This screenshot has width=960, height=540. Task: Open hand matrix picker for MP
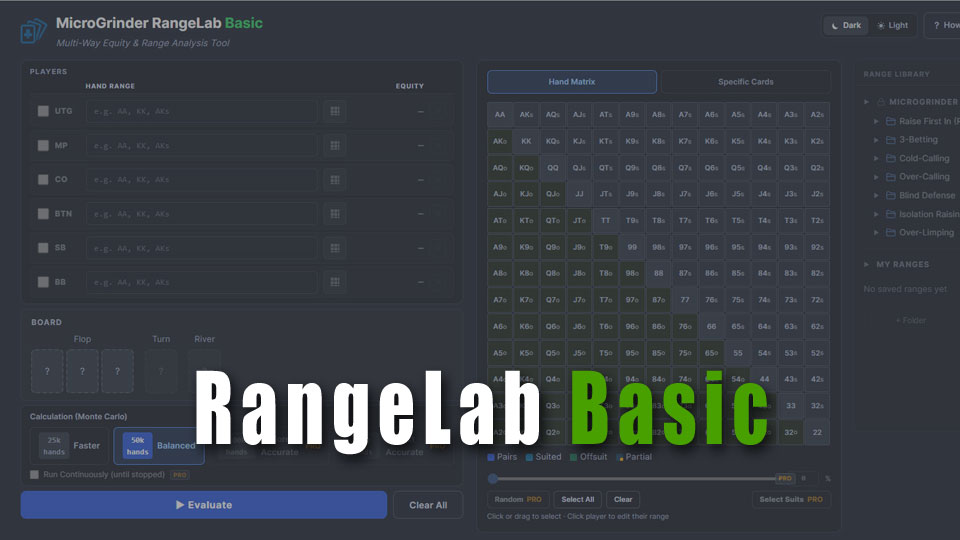(x=335, y=146)
